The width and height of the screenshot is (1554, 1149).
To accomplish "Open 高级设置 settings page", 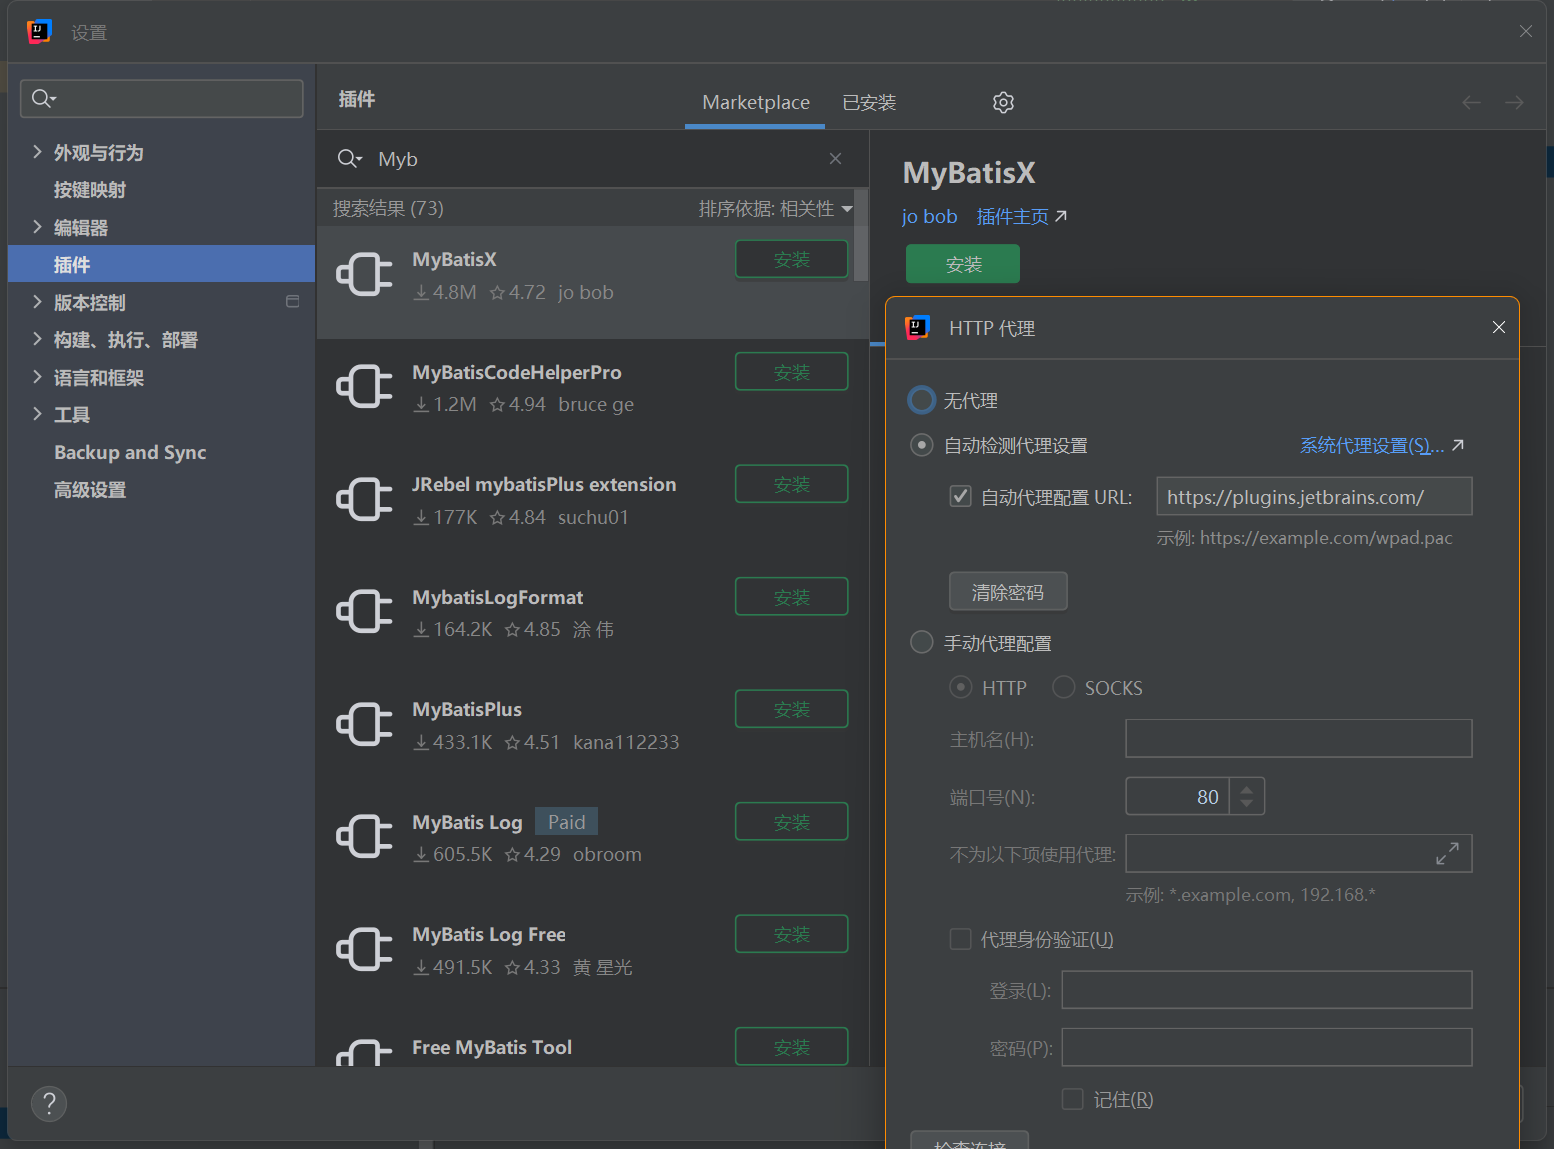I will [x=90, y=490].
